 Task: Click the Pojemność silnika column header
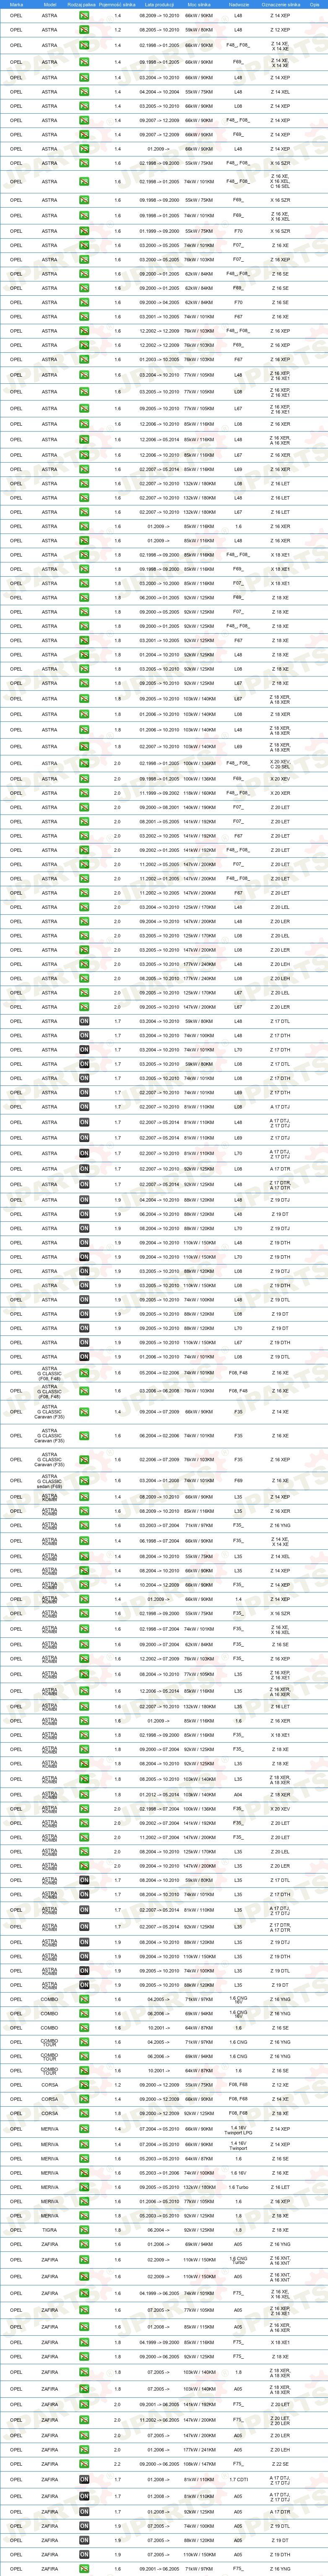pyautogui.click(x=117, y=4)
